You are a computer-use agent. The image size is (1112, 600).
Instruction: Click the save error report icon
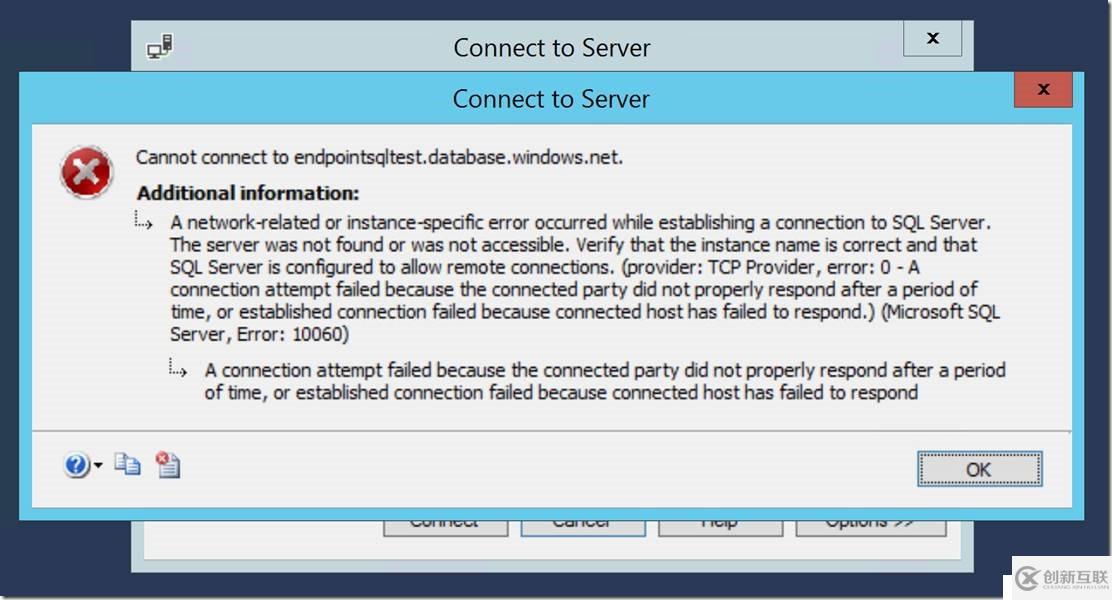pos(166,465)
